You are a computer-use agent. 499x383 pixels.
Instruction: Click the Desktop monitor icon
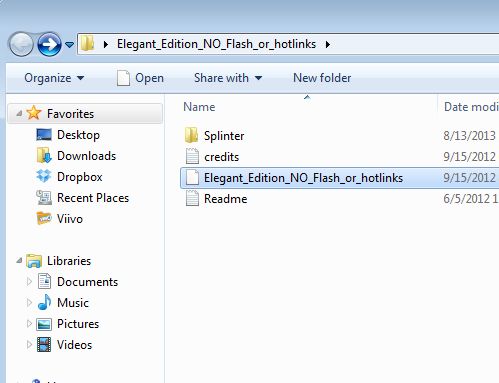pyautogui.click(x=44, y=135)
